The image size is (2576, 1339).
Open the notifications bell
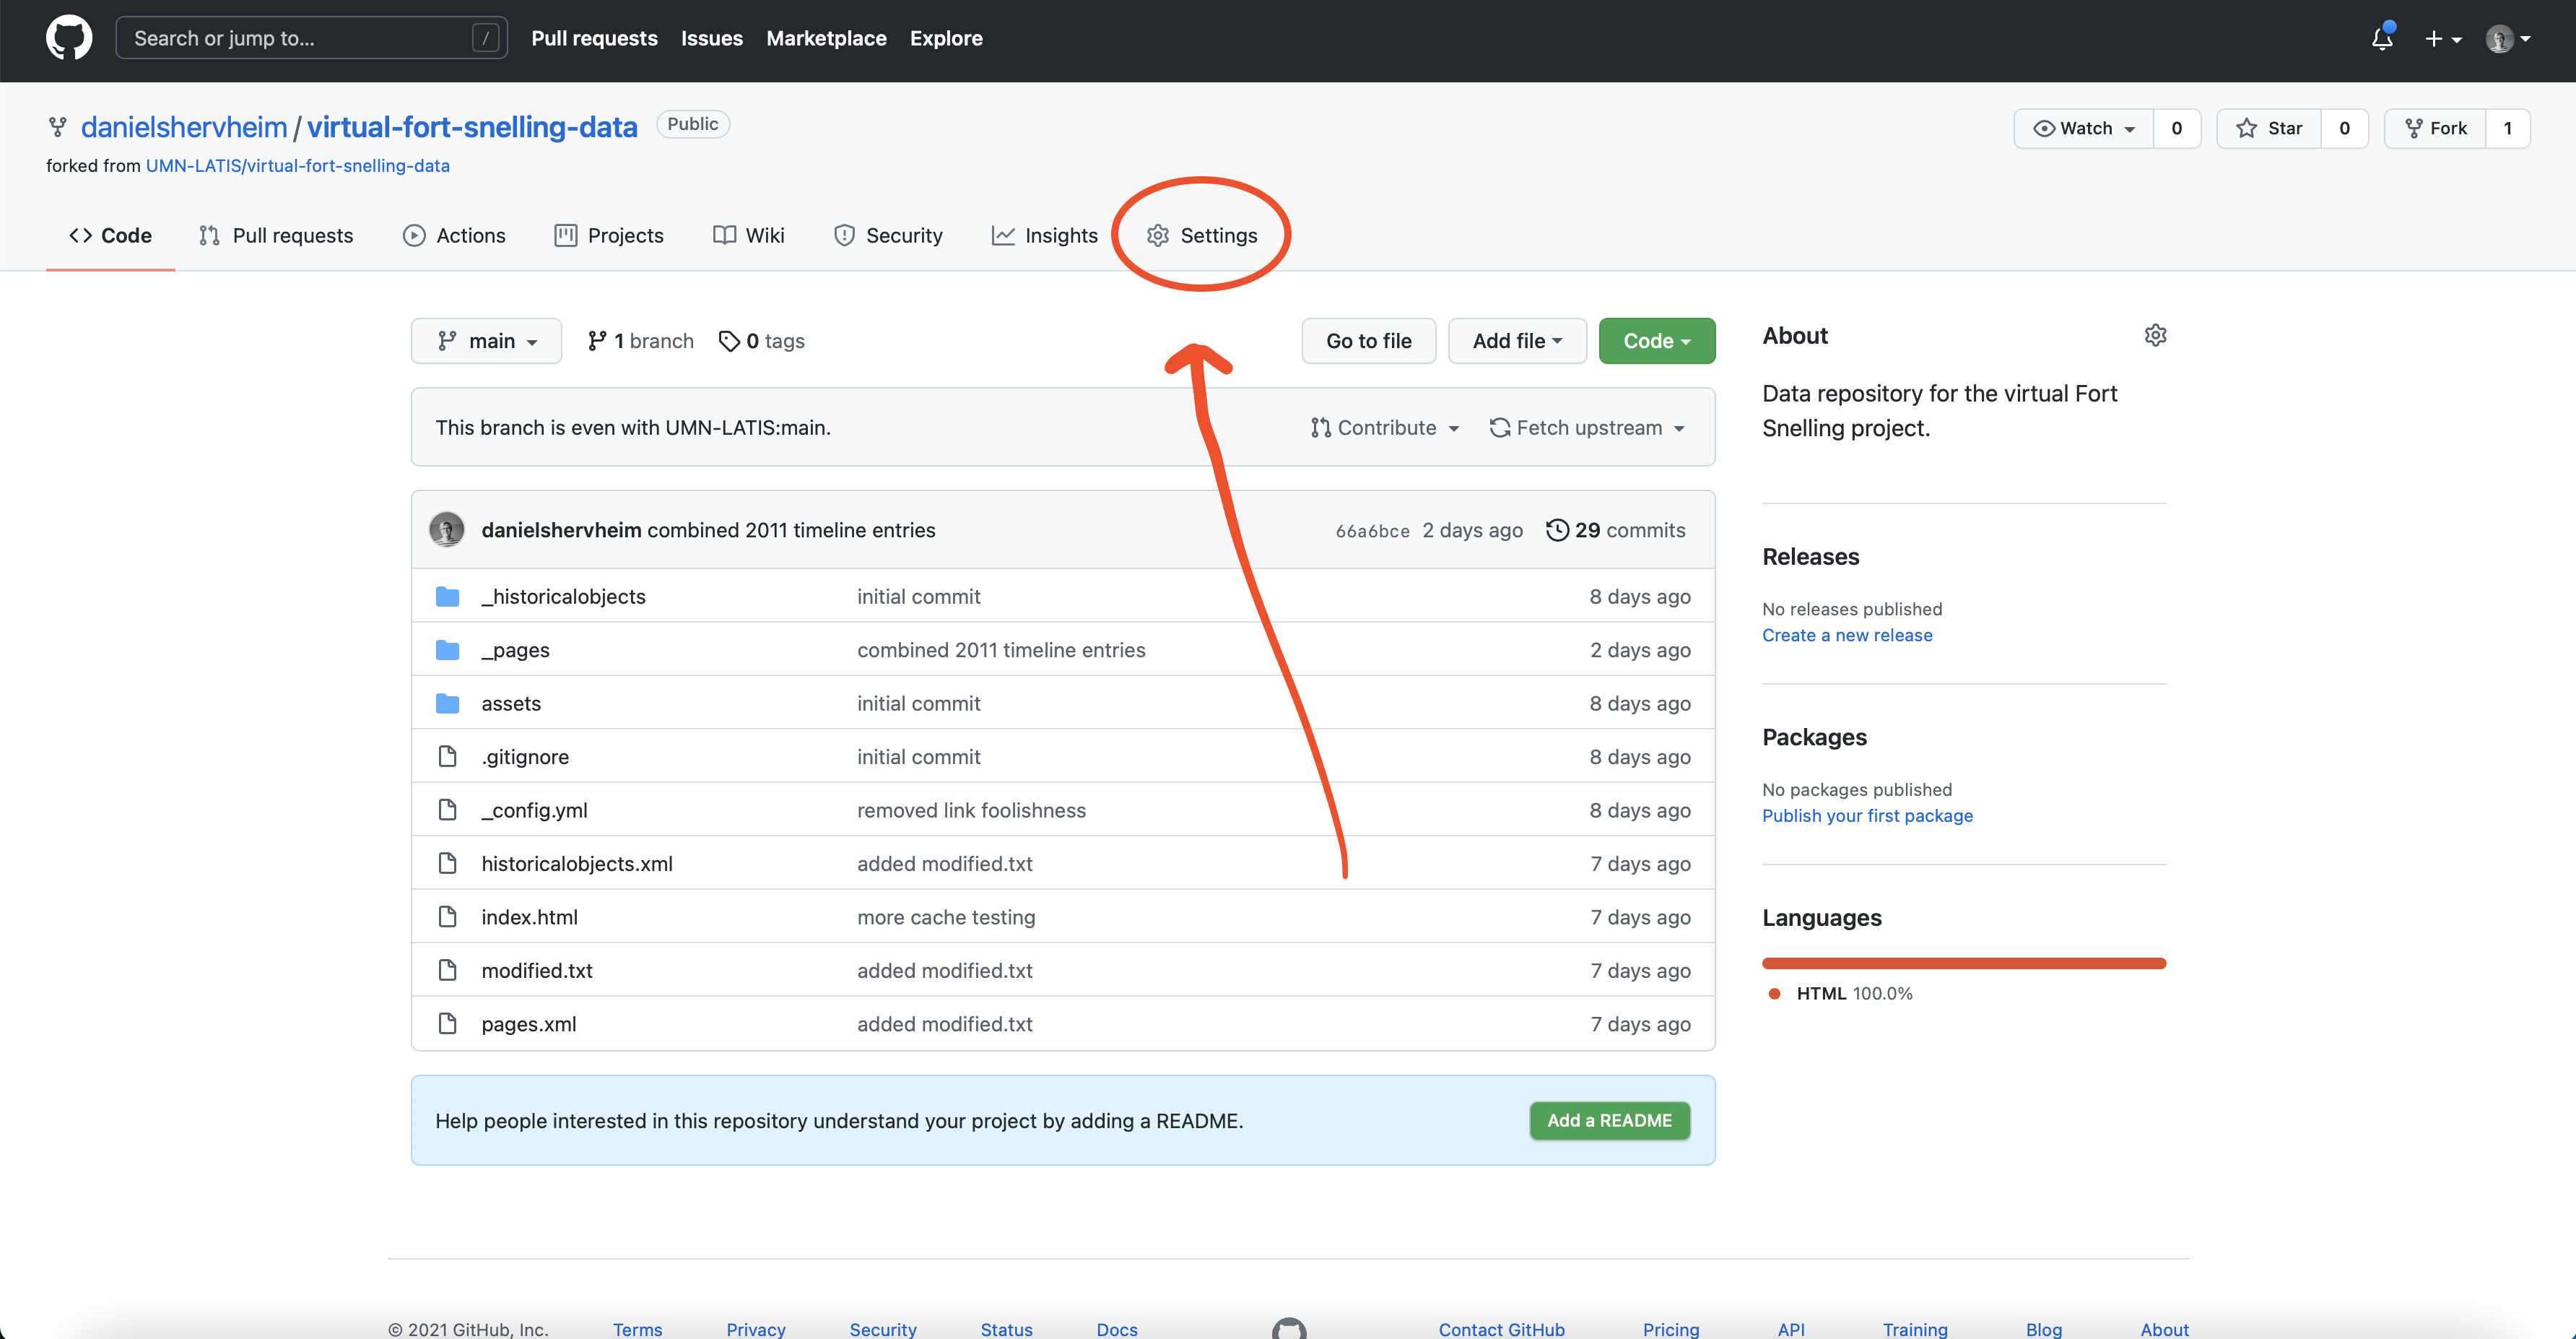point(2382,38)
